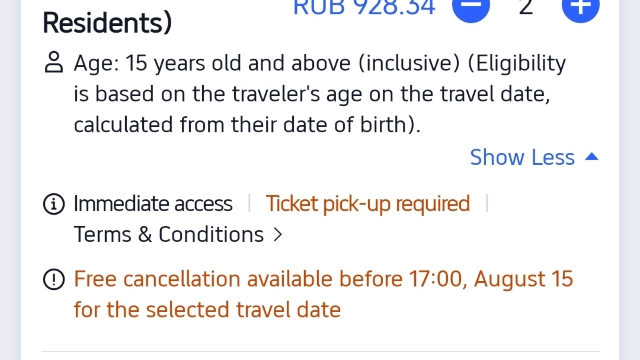Click 'calculated from their date of birth' line

[247, 124]
